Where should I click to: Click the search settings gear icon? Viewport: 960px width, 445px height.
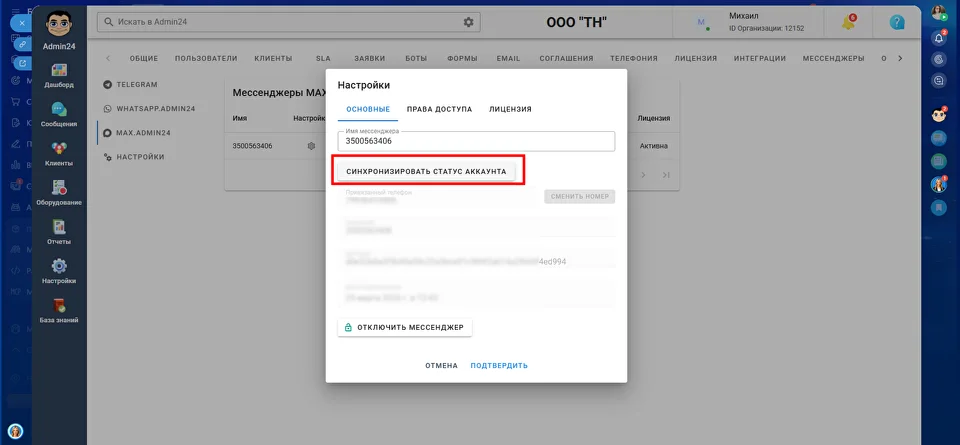(468, 22)
